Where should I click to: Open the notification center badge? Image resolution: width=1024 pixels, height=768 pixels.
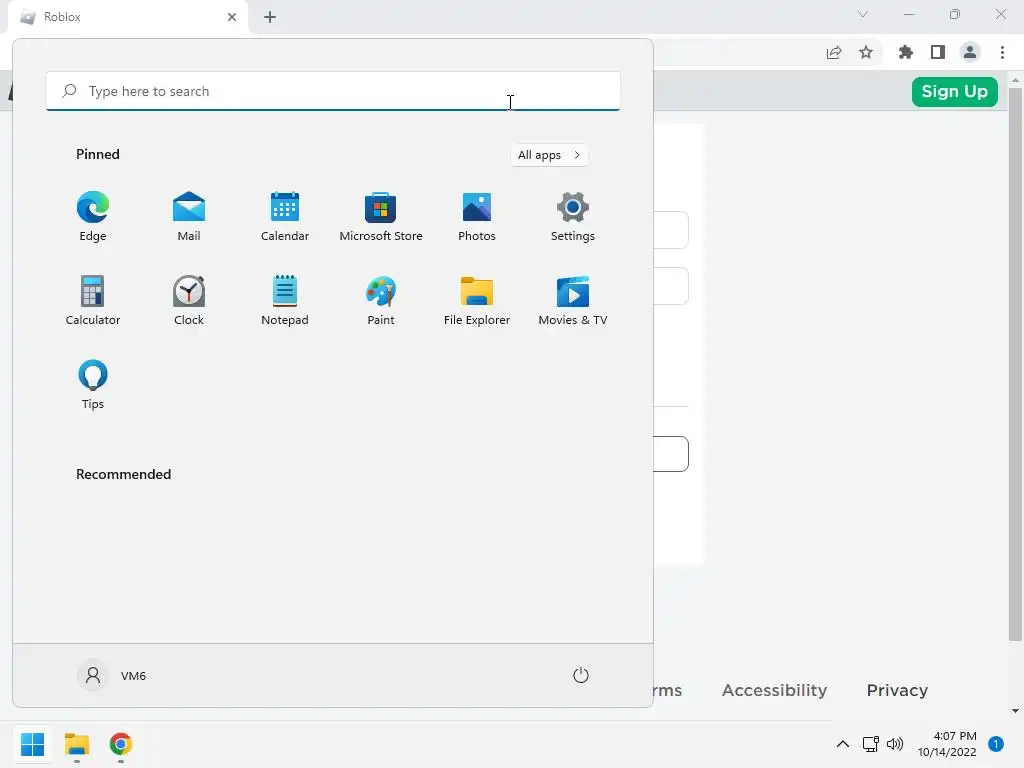click(996, 744)
